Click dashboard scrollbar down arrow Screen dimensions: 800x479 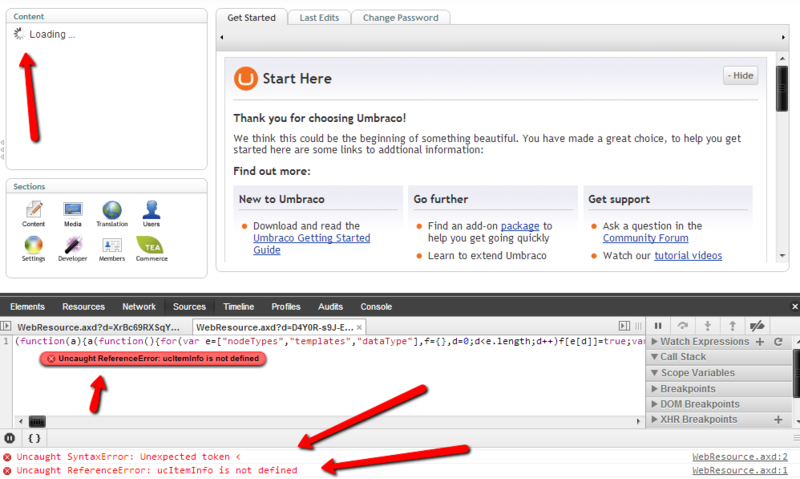(x=782, y=256)
